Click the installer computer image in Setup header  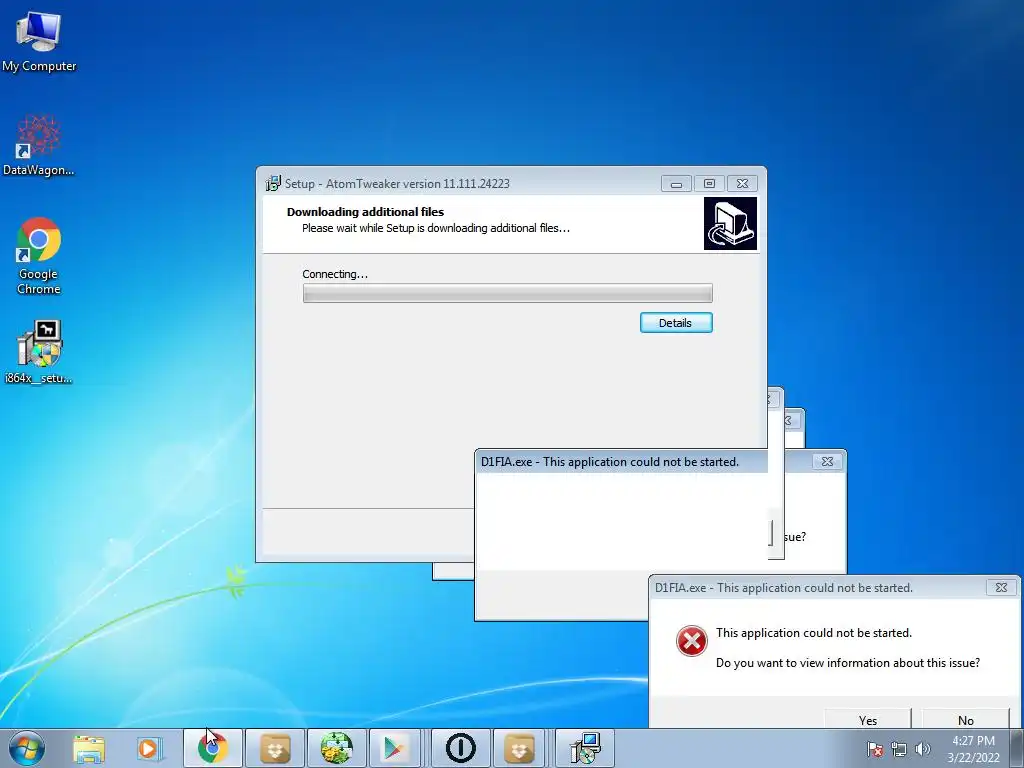pos(730,223)
